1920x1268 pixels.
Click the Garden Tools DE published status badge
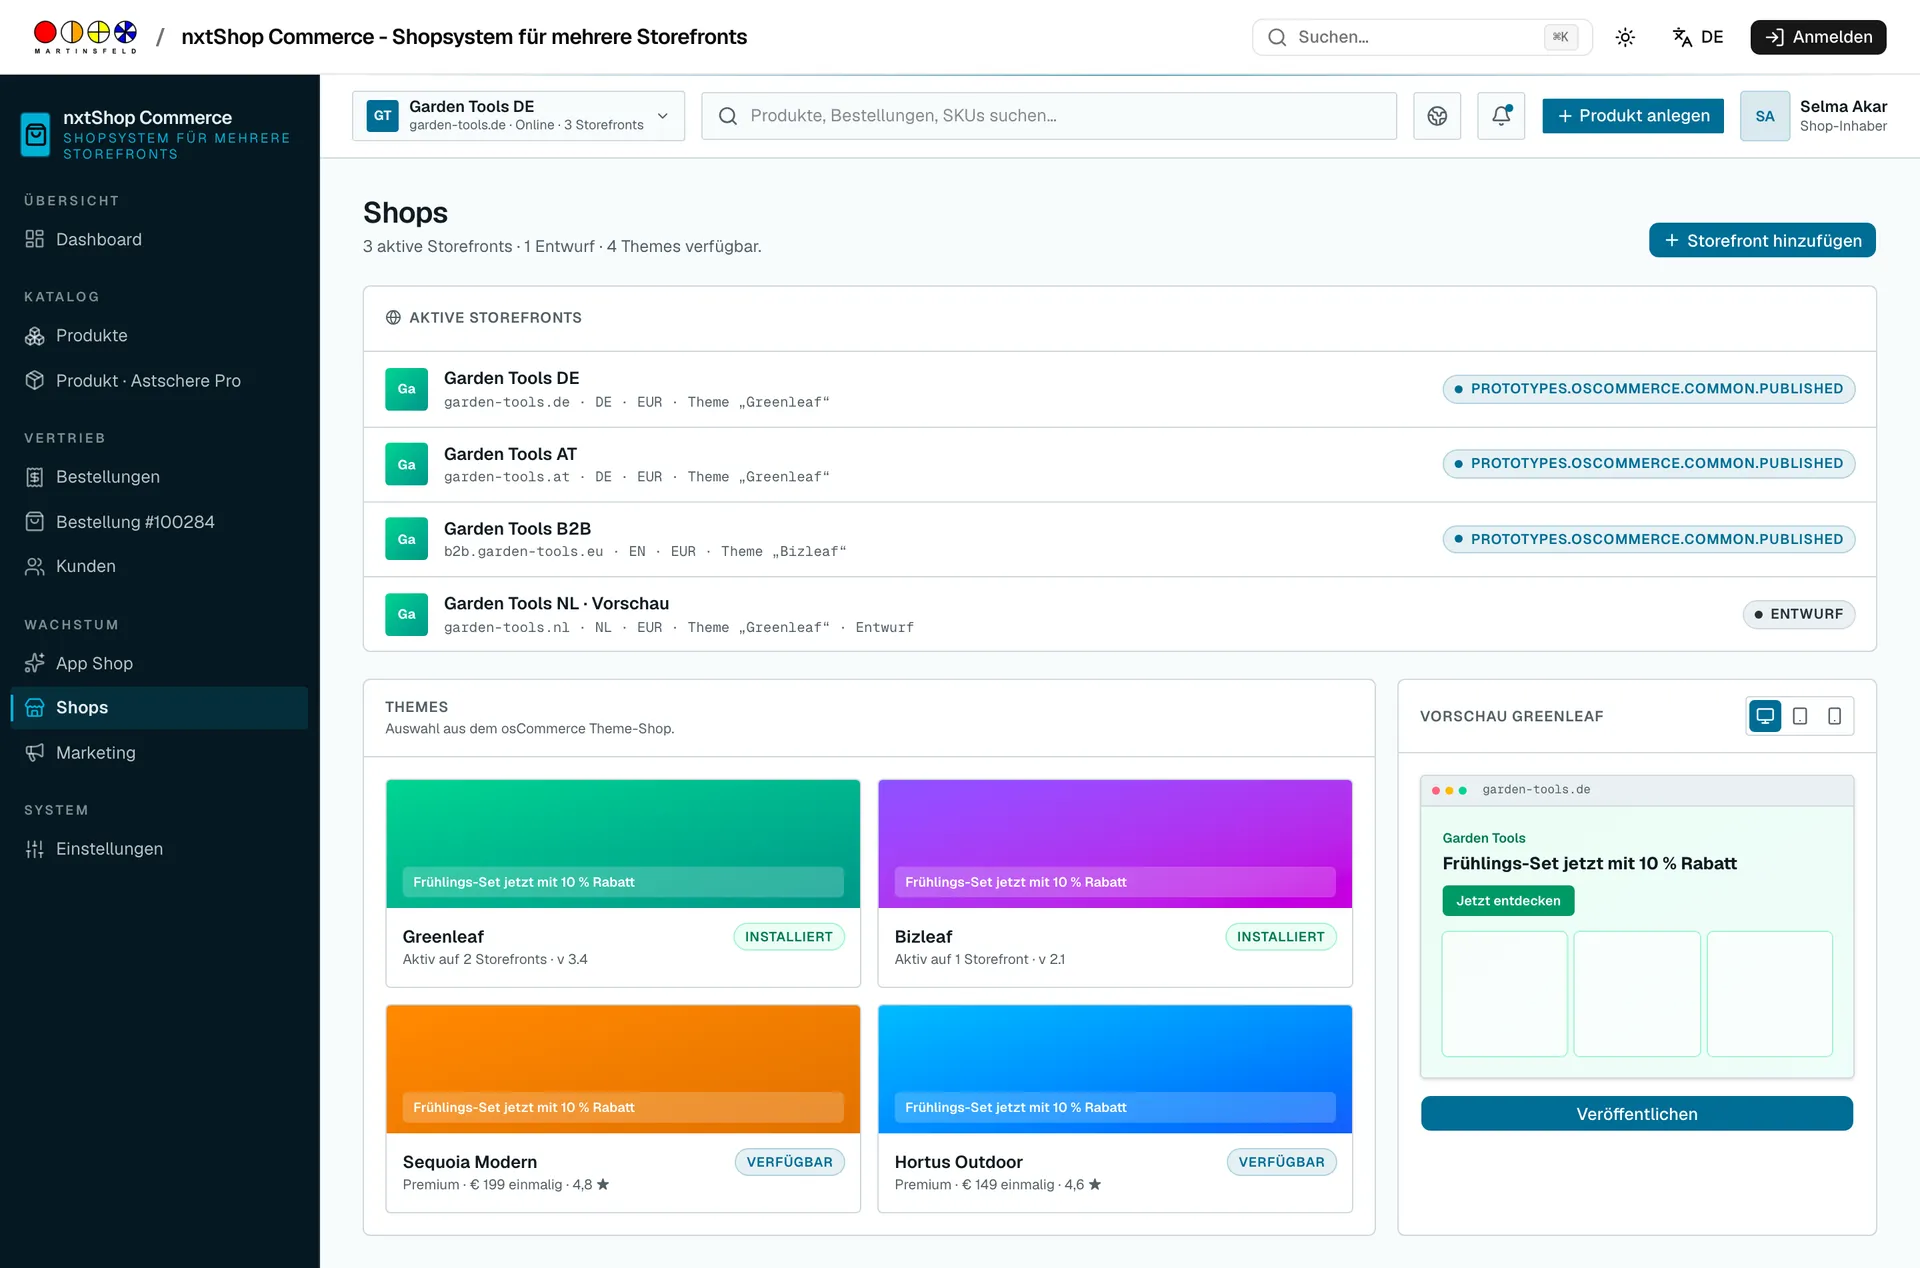1648,389
